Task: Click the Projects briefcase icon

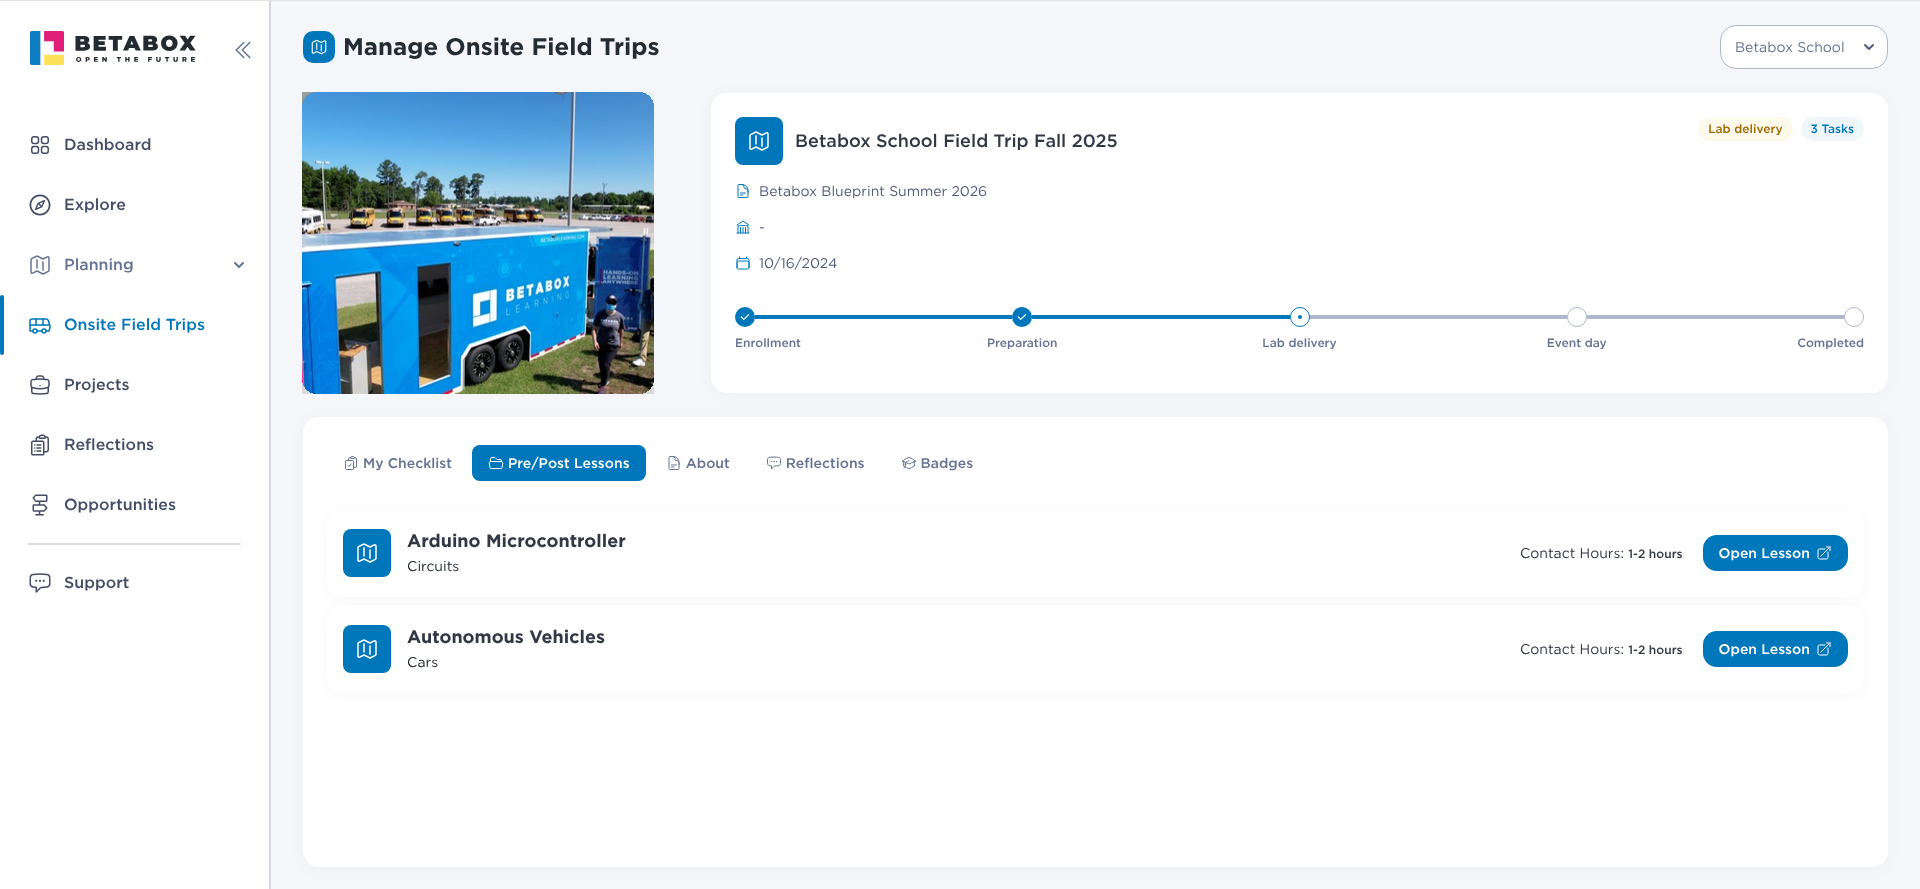Action: [40, 385]
